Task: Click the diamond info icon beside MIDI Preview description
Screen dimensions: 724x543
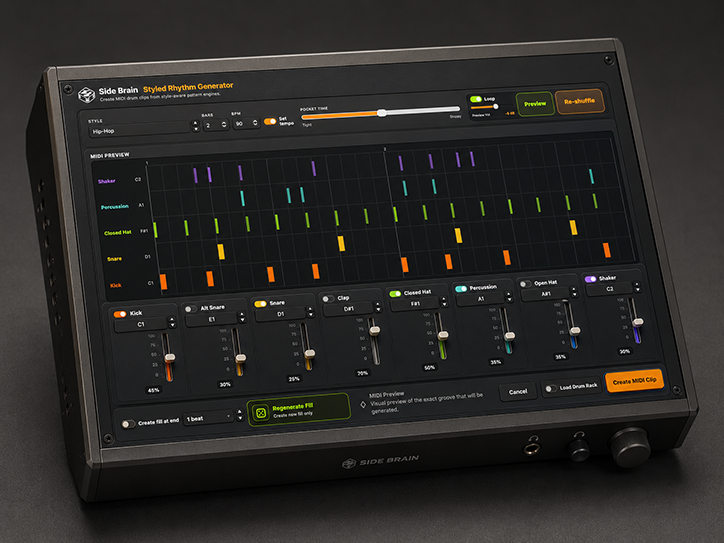Action: click(x=363, y=404)
